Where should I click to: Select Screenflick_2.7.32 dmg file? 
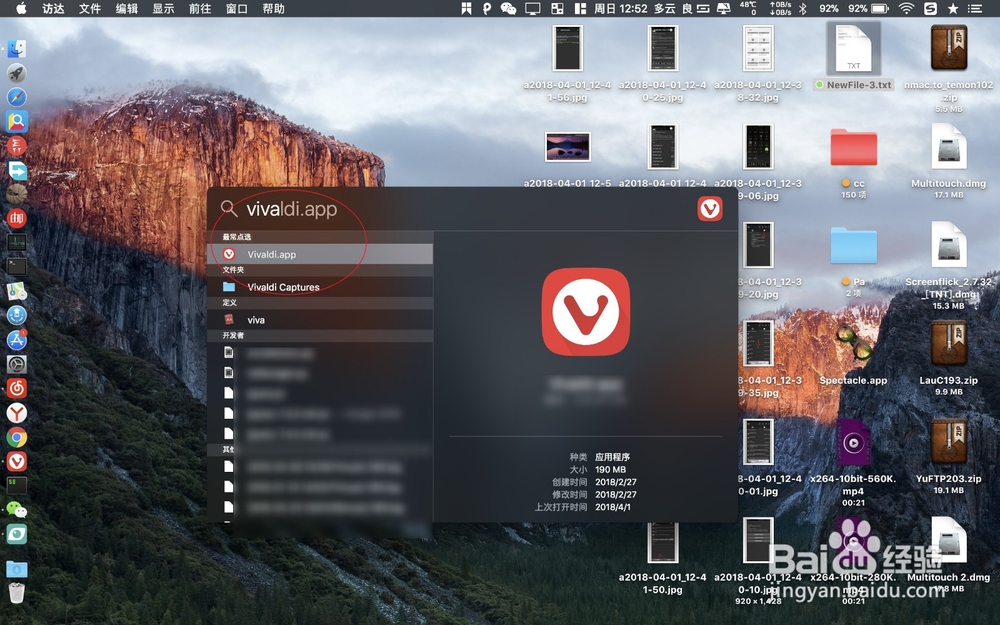pyautogui.click(x=948, y=244)
